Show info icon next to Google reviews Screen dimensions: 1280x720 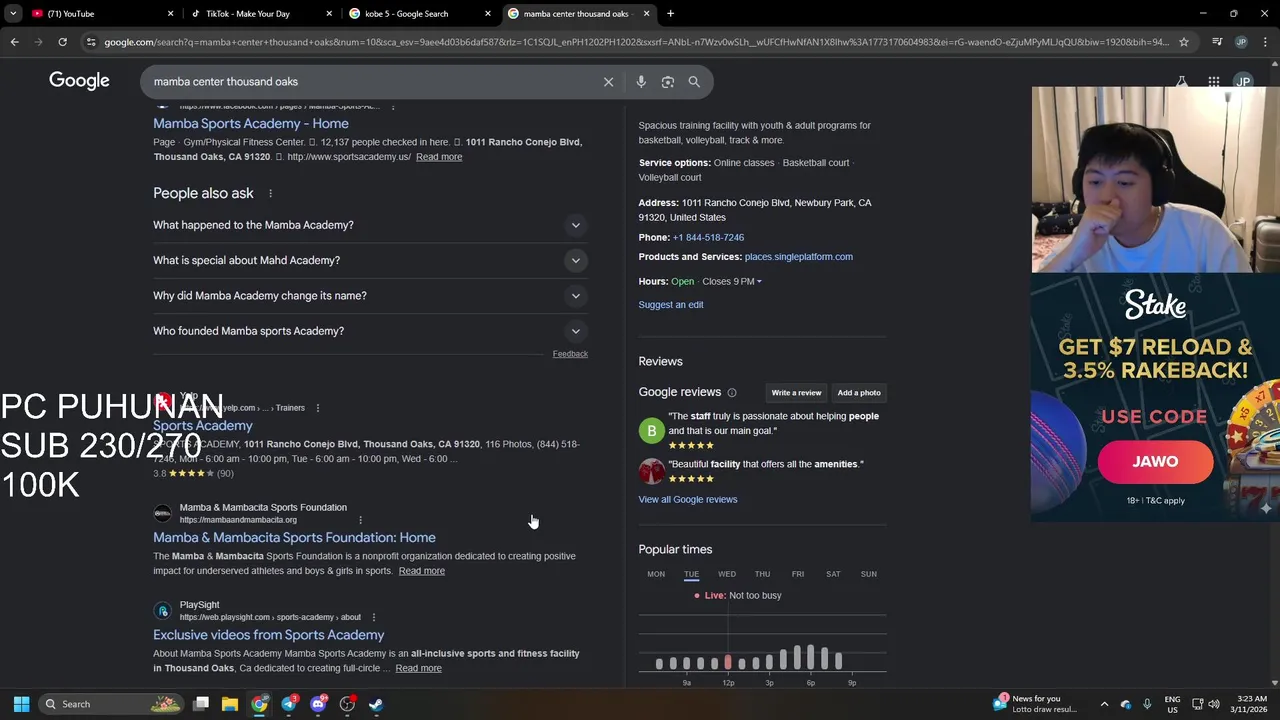[x=731, y=393]
